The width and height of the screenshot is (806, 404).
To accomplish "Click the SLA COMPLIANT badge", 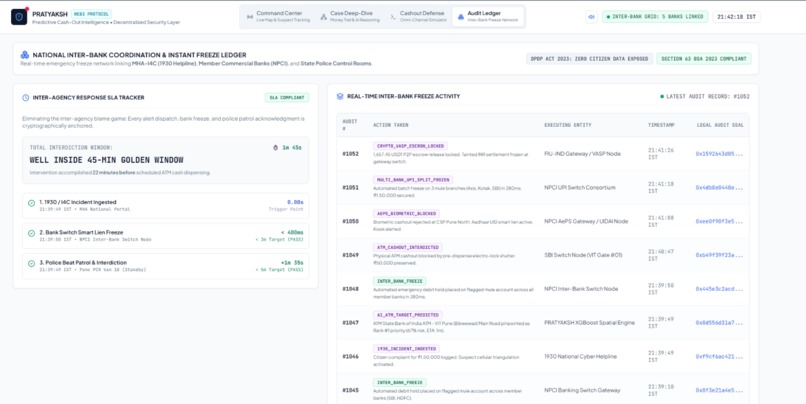I will point(287,98).
